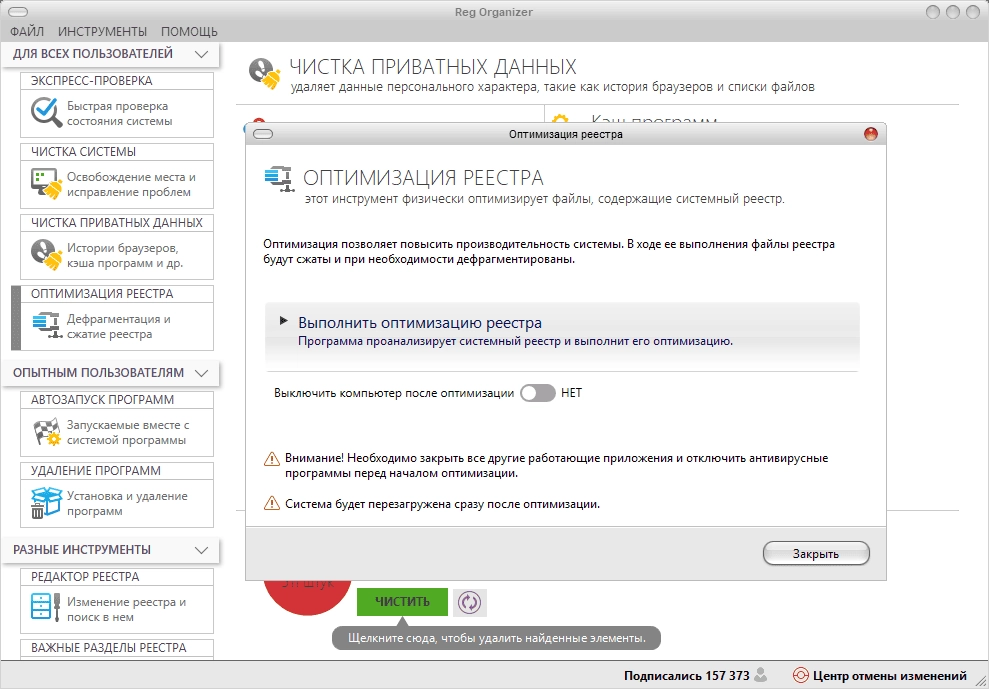Click the Чистка системы monitor broom icon
Image resolution: width=989 pixels, height=689 pixels.
[46, 184]
